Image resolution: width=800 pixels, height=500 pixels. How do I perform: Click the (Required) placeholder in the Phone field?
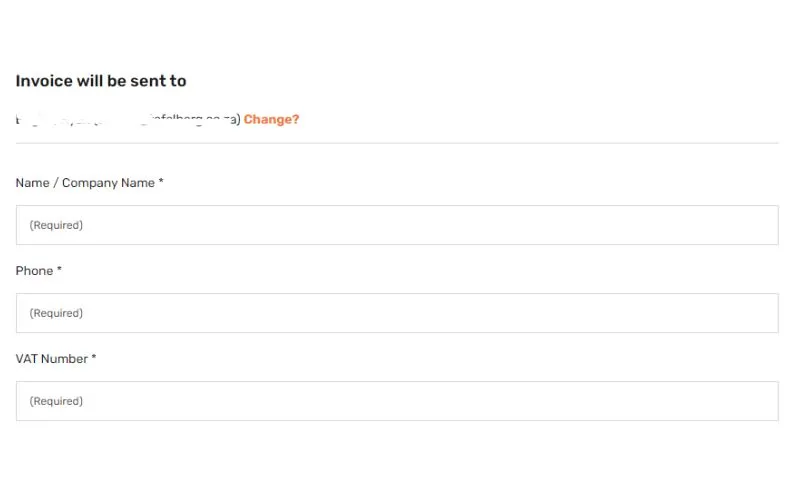[56, 313]
